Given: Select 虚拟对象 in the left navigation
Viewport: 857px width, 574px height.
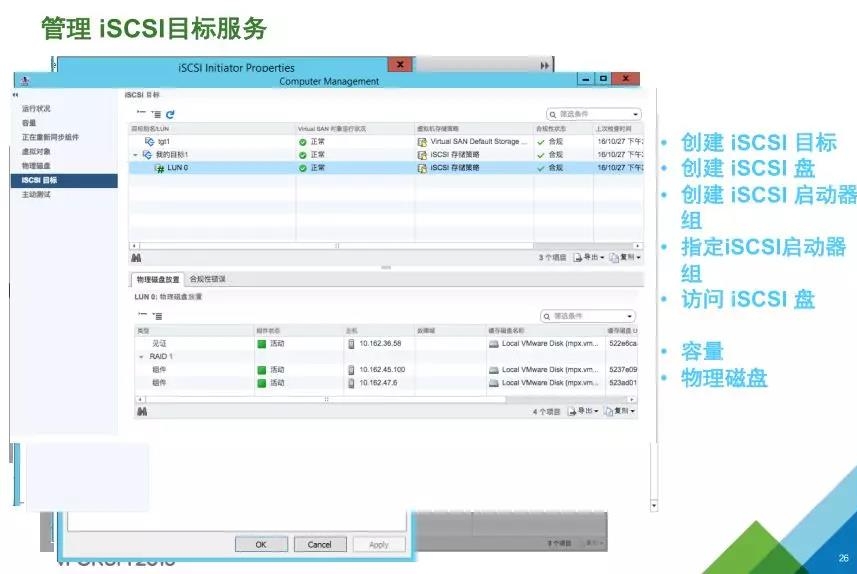Looking at the screenshot, I should [36, 151].
